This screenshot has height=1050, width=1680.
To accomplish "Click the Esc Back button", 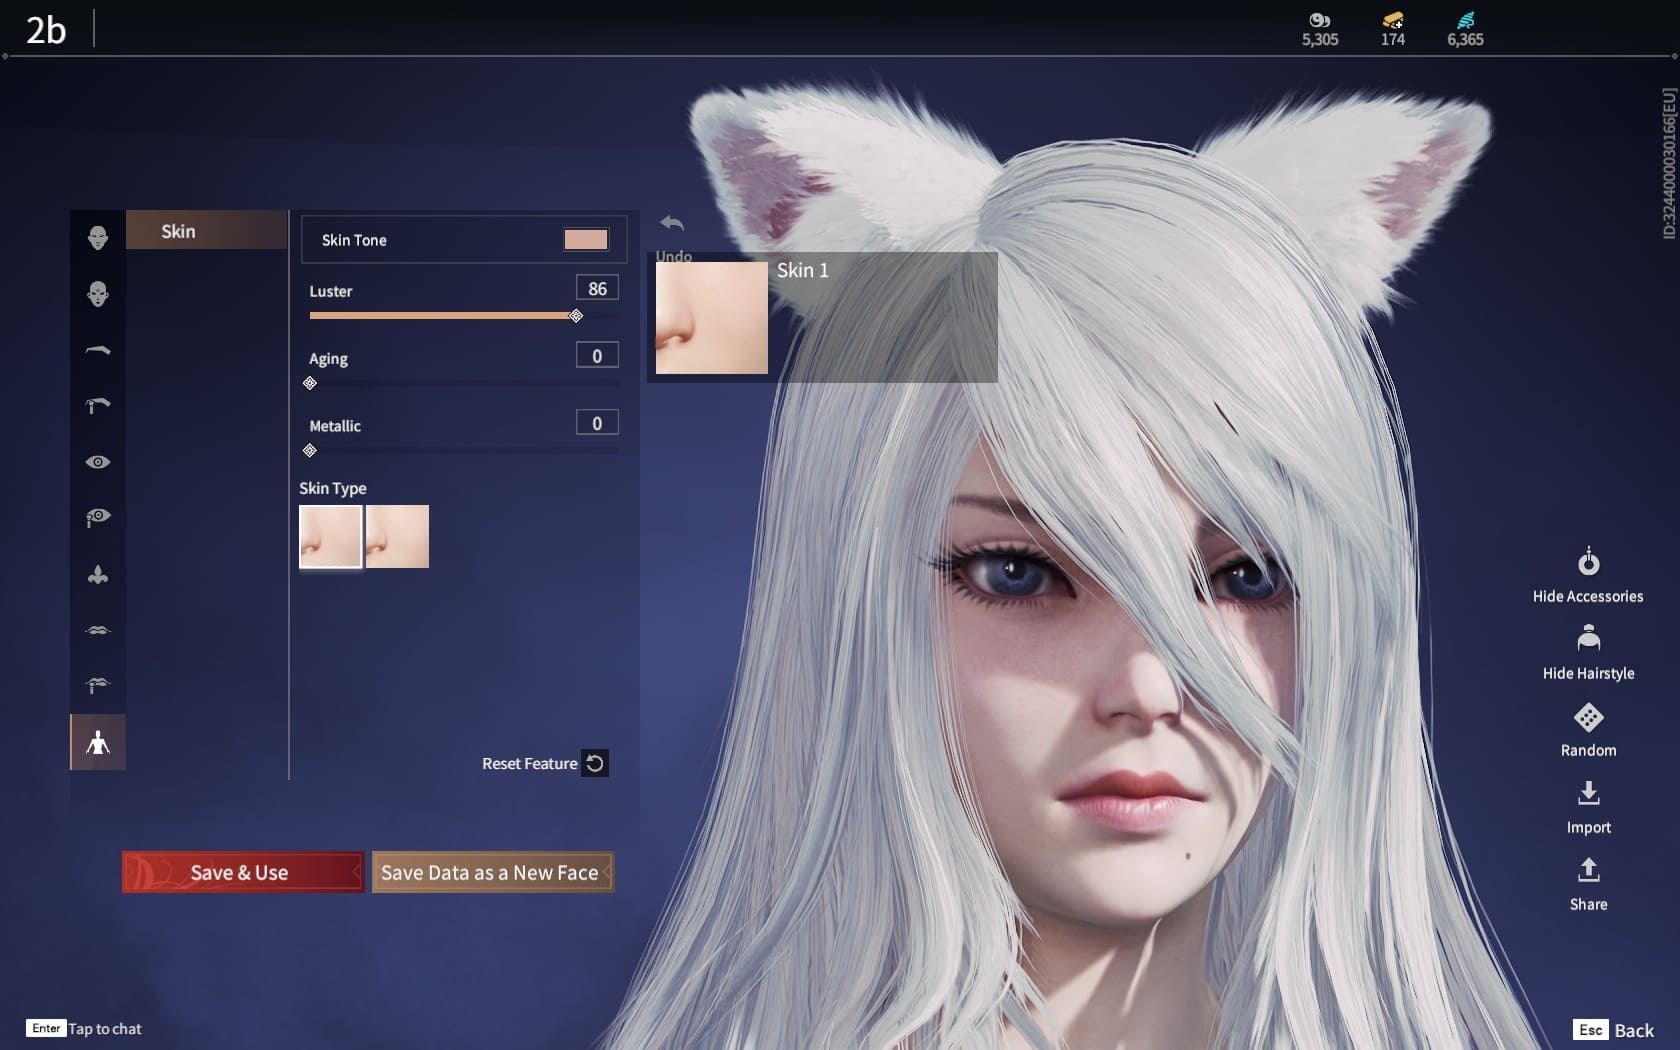I will [x=1613, y=1030].
